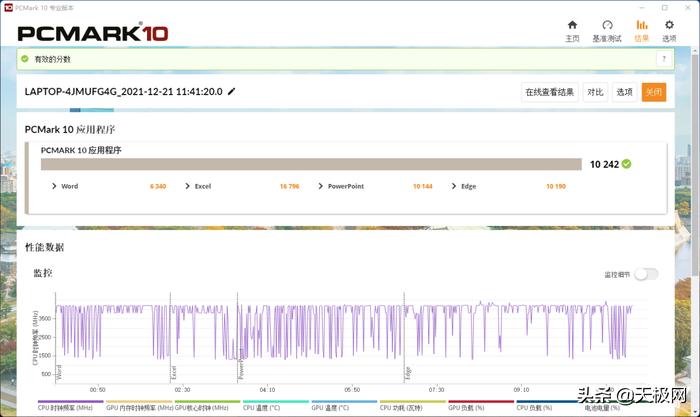The width and height of the screenshot is (700, 417).
Task: Click View result online (在线查看结果) button
Action: click(550, 92)
